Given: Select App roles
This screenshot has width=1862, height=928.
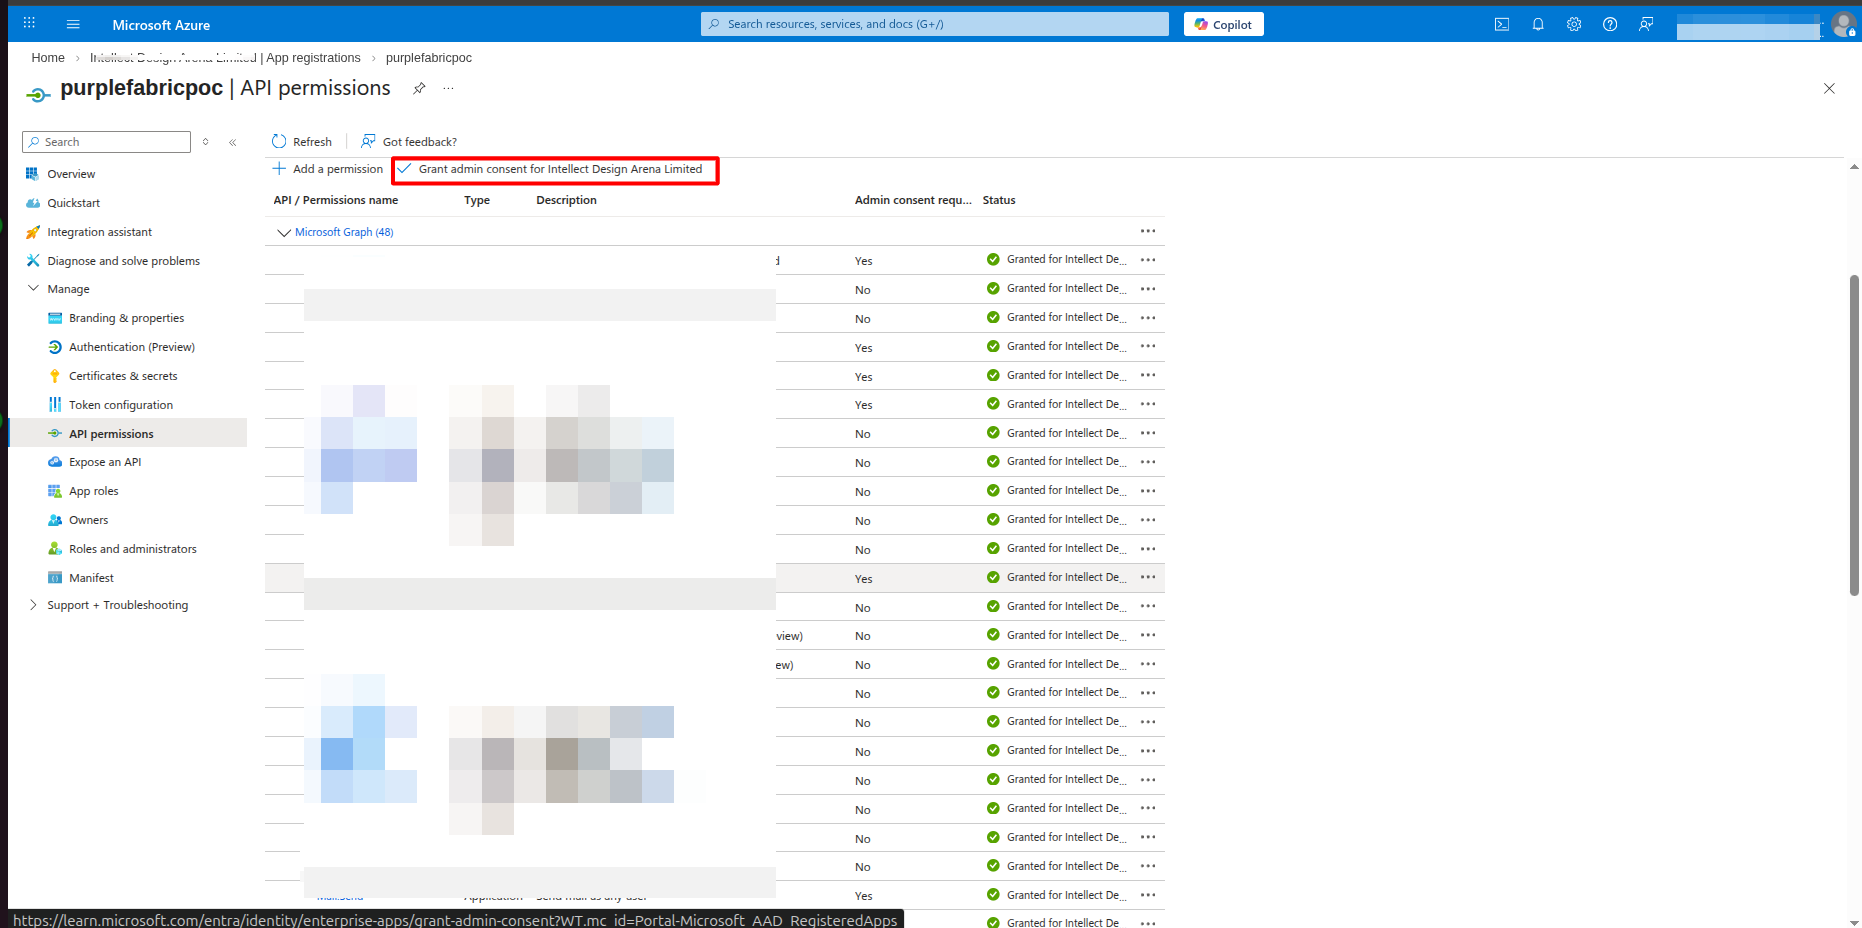Looking at the screenshot, I should pyautogui.click(x=93, y=491).
